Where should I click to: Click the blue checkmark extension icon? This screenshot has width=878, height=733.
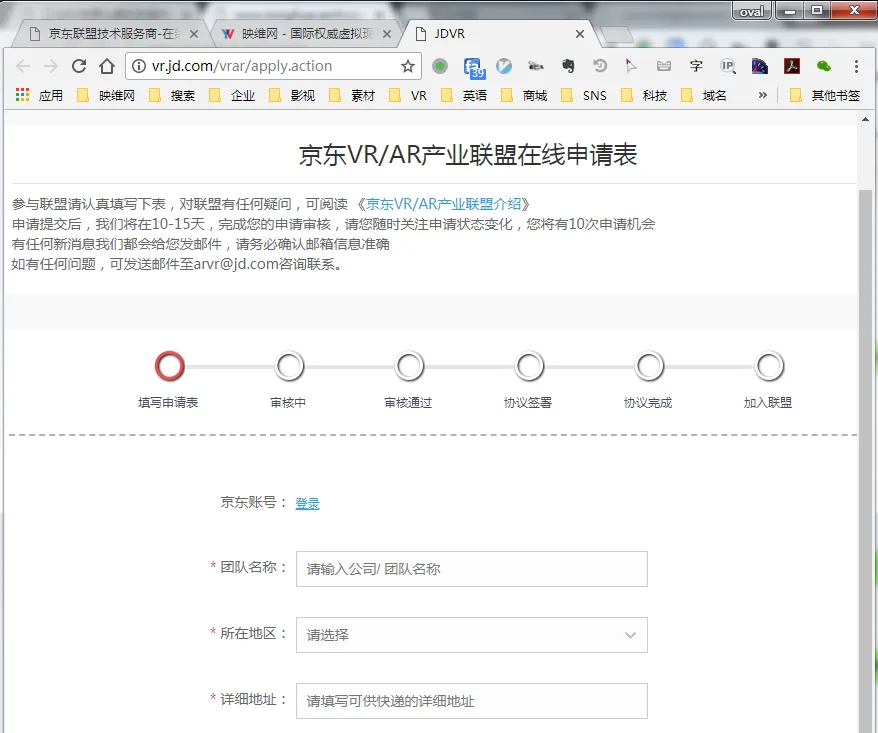[504, 66]
